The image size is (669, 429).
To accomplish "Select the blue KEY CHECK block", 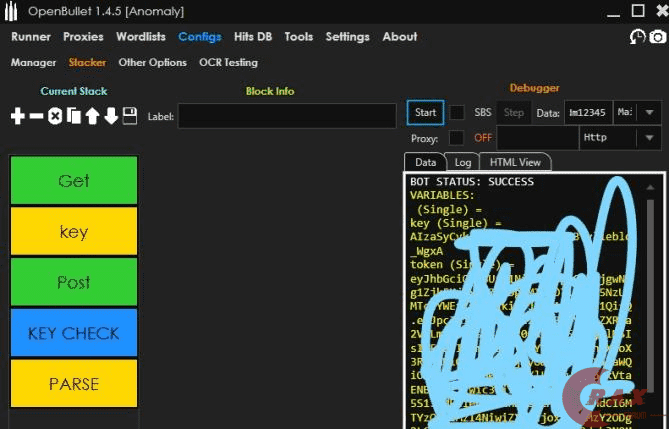I will pyautogui.click(x=74, y=333).
